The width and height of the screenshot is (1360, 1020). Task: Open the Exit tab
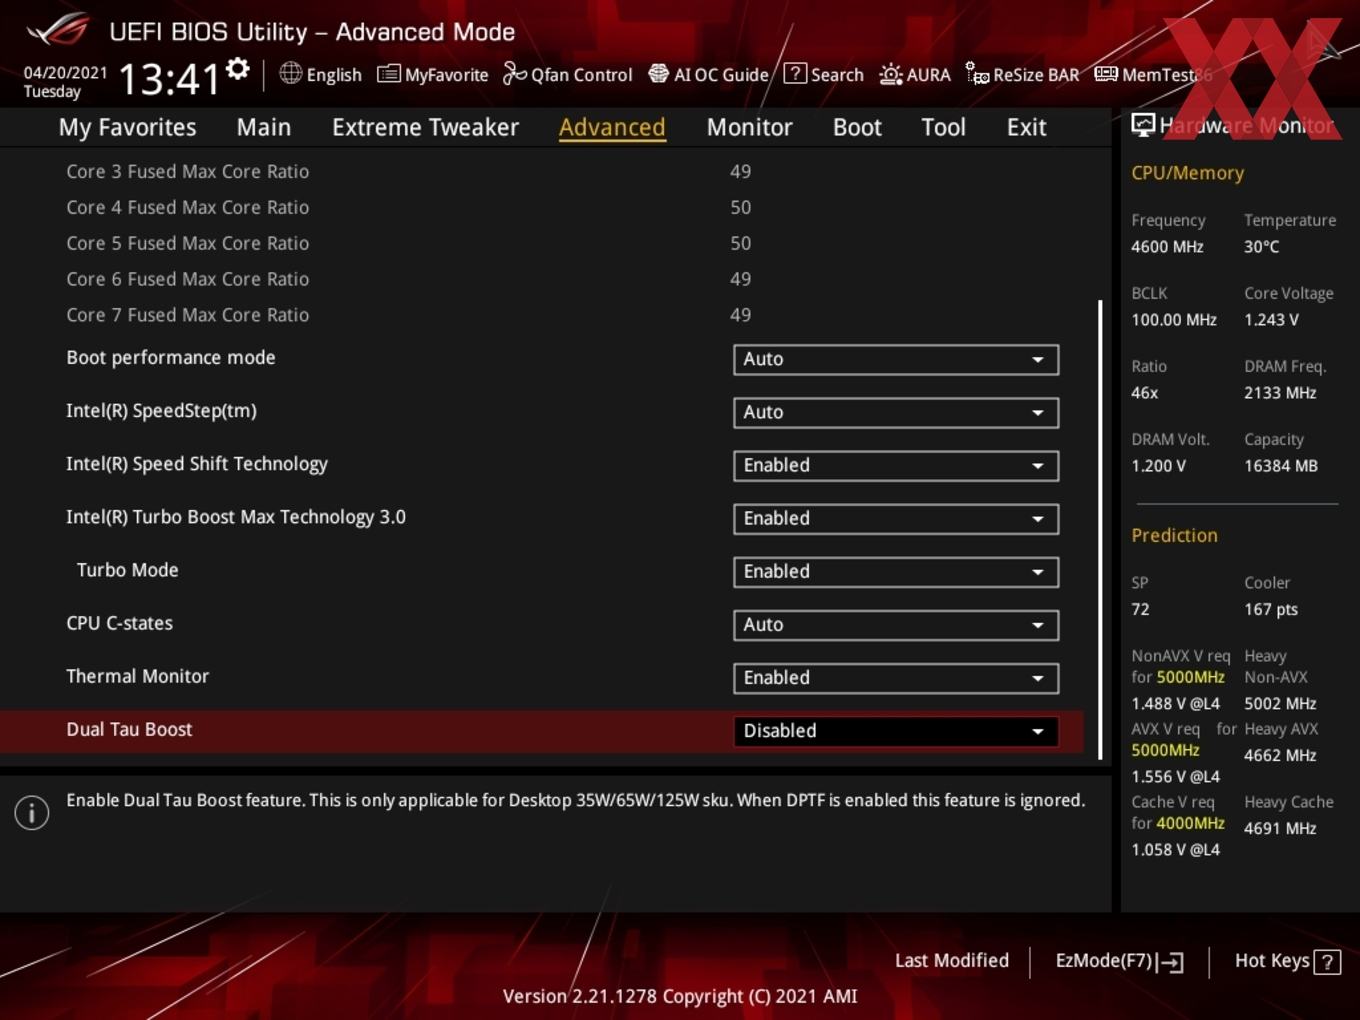pyautogui.click(x=1026, y=127)
